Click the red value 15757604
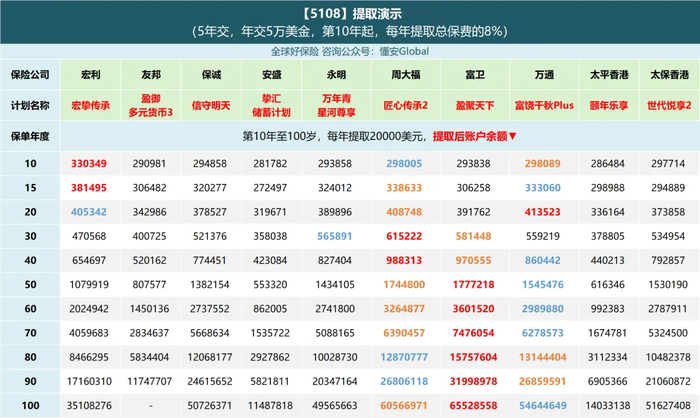The width and height of the screenshot is (700, 418). tap(473, 357)
